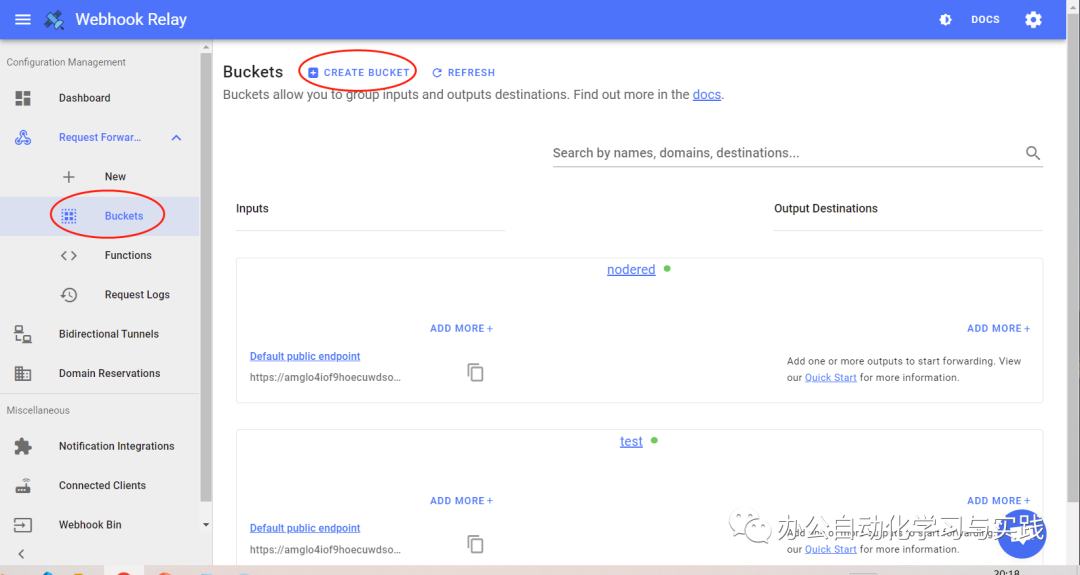Click the Domain Reservations building icon
The height and width of the screenshot is (575, 1080).
(23, 373)
